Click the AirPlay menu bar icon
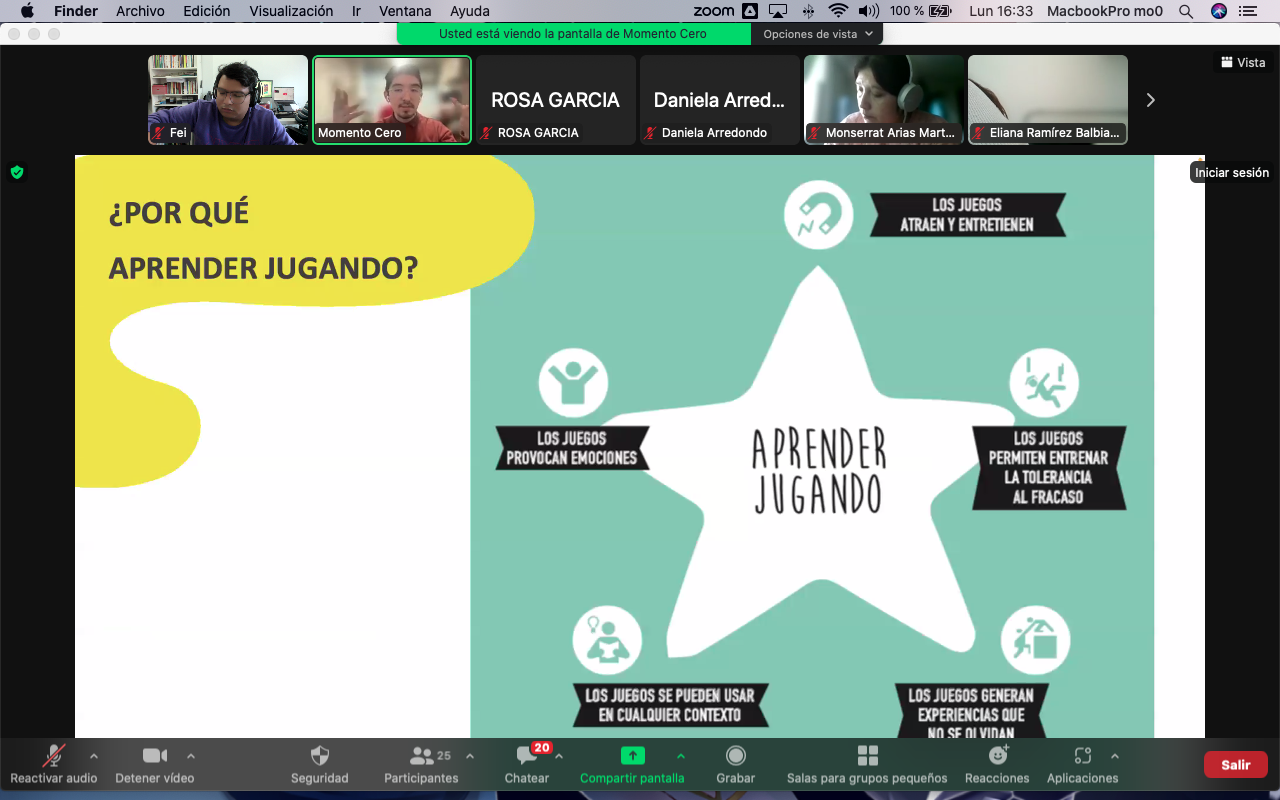The width and height of the screenshot is (1280, 800). [x=779, y=11]
